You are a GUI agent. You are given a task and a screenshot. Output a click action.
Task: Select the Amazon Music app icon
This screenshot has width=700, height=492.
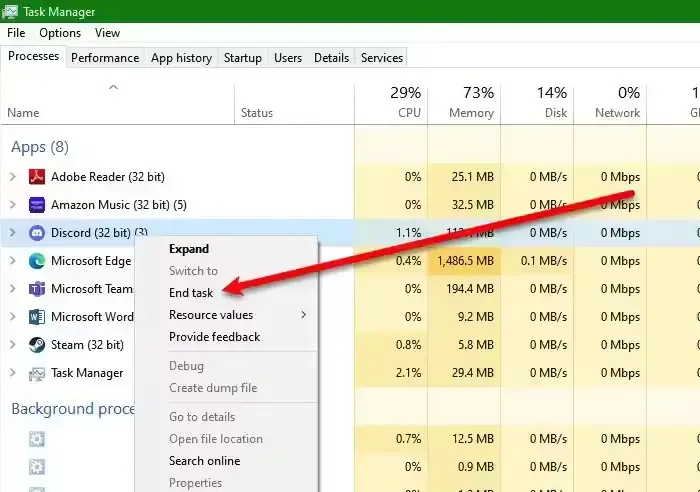(37, 205)
